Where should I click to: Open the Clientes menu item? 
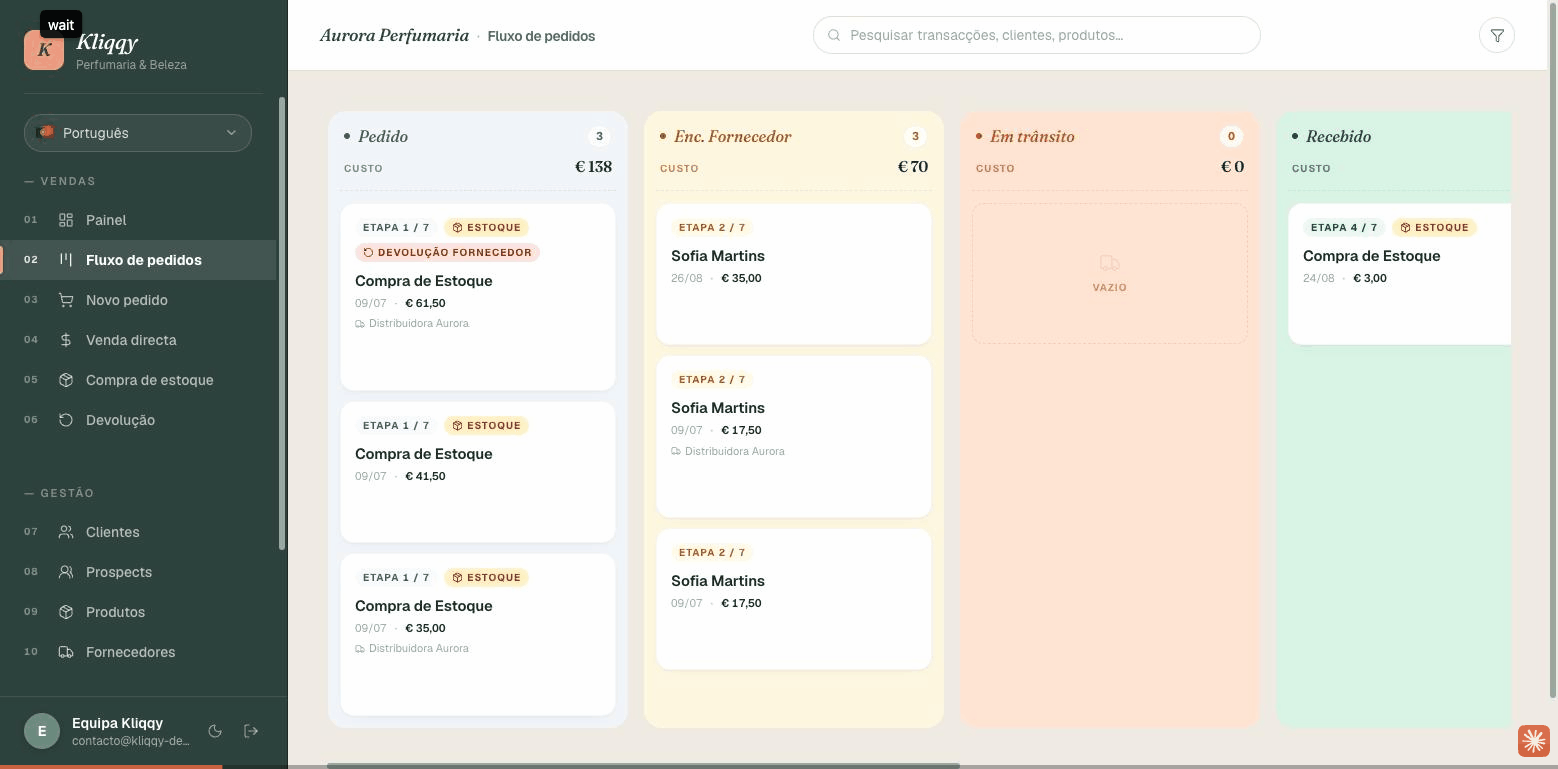138,532
